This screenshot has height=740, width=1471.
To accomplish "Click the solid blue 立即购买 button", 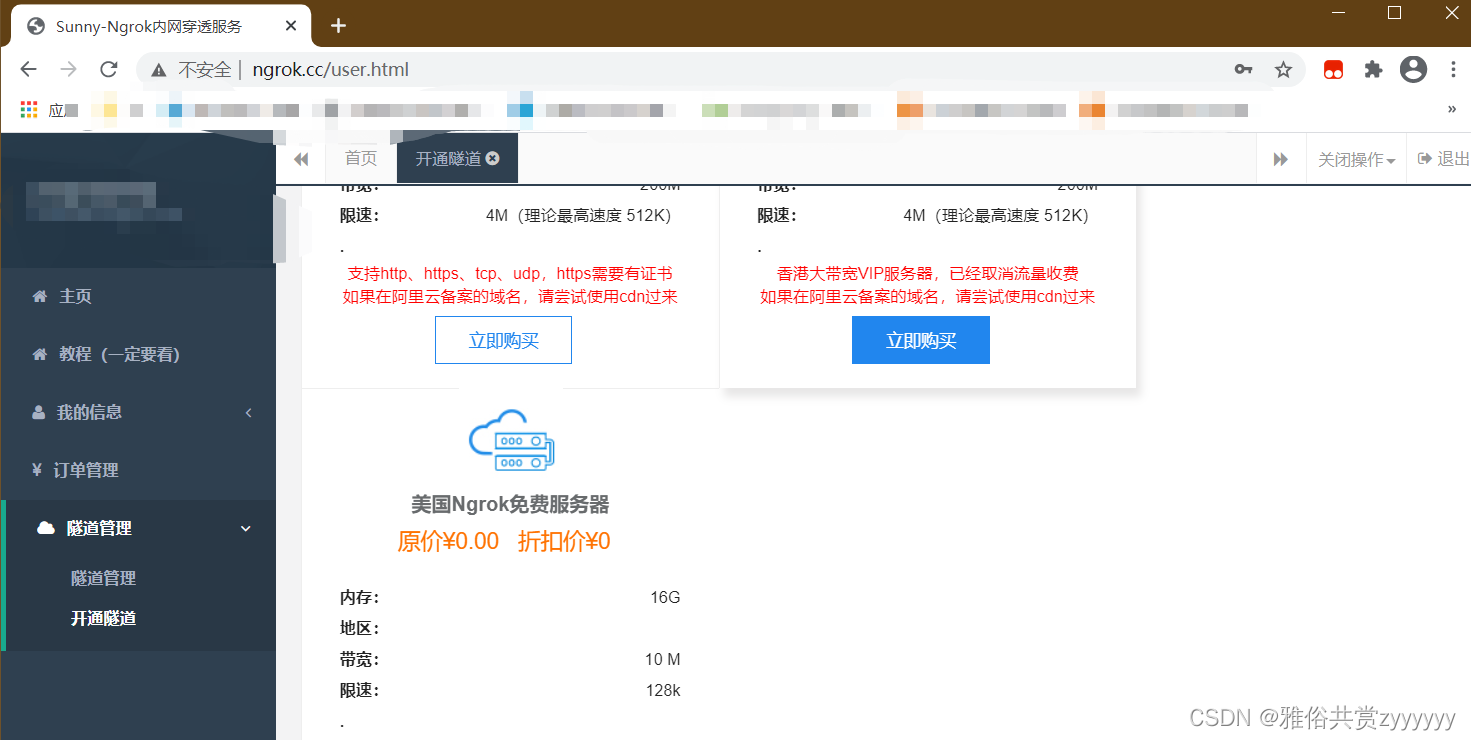I will [x=921, y=340].
